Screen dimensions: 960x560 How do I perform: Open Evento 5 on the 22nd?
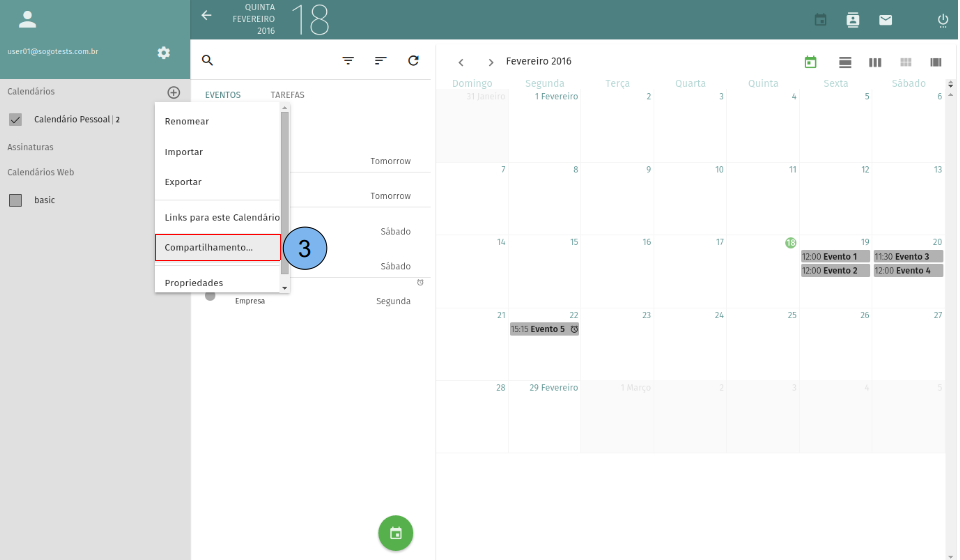[x=544, y=329]
